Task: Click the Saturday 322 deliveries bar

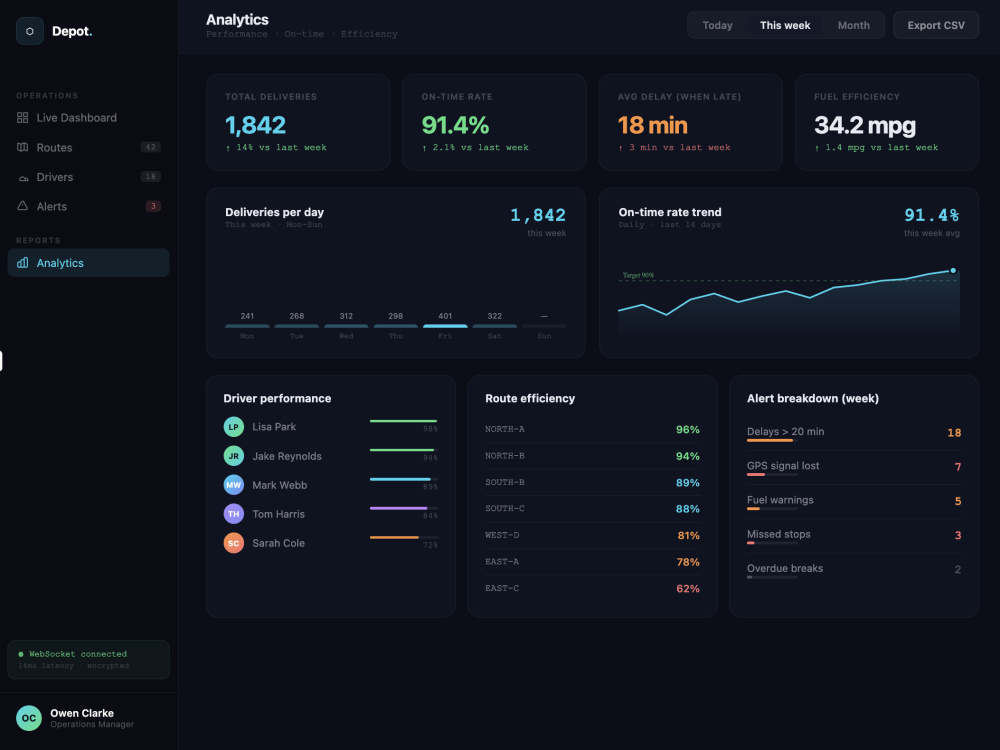Action: click(x=494, y=326)
